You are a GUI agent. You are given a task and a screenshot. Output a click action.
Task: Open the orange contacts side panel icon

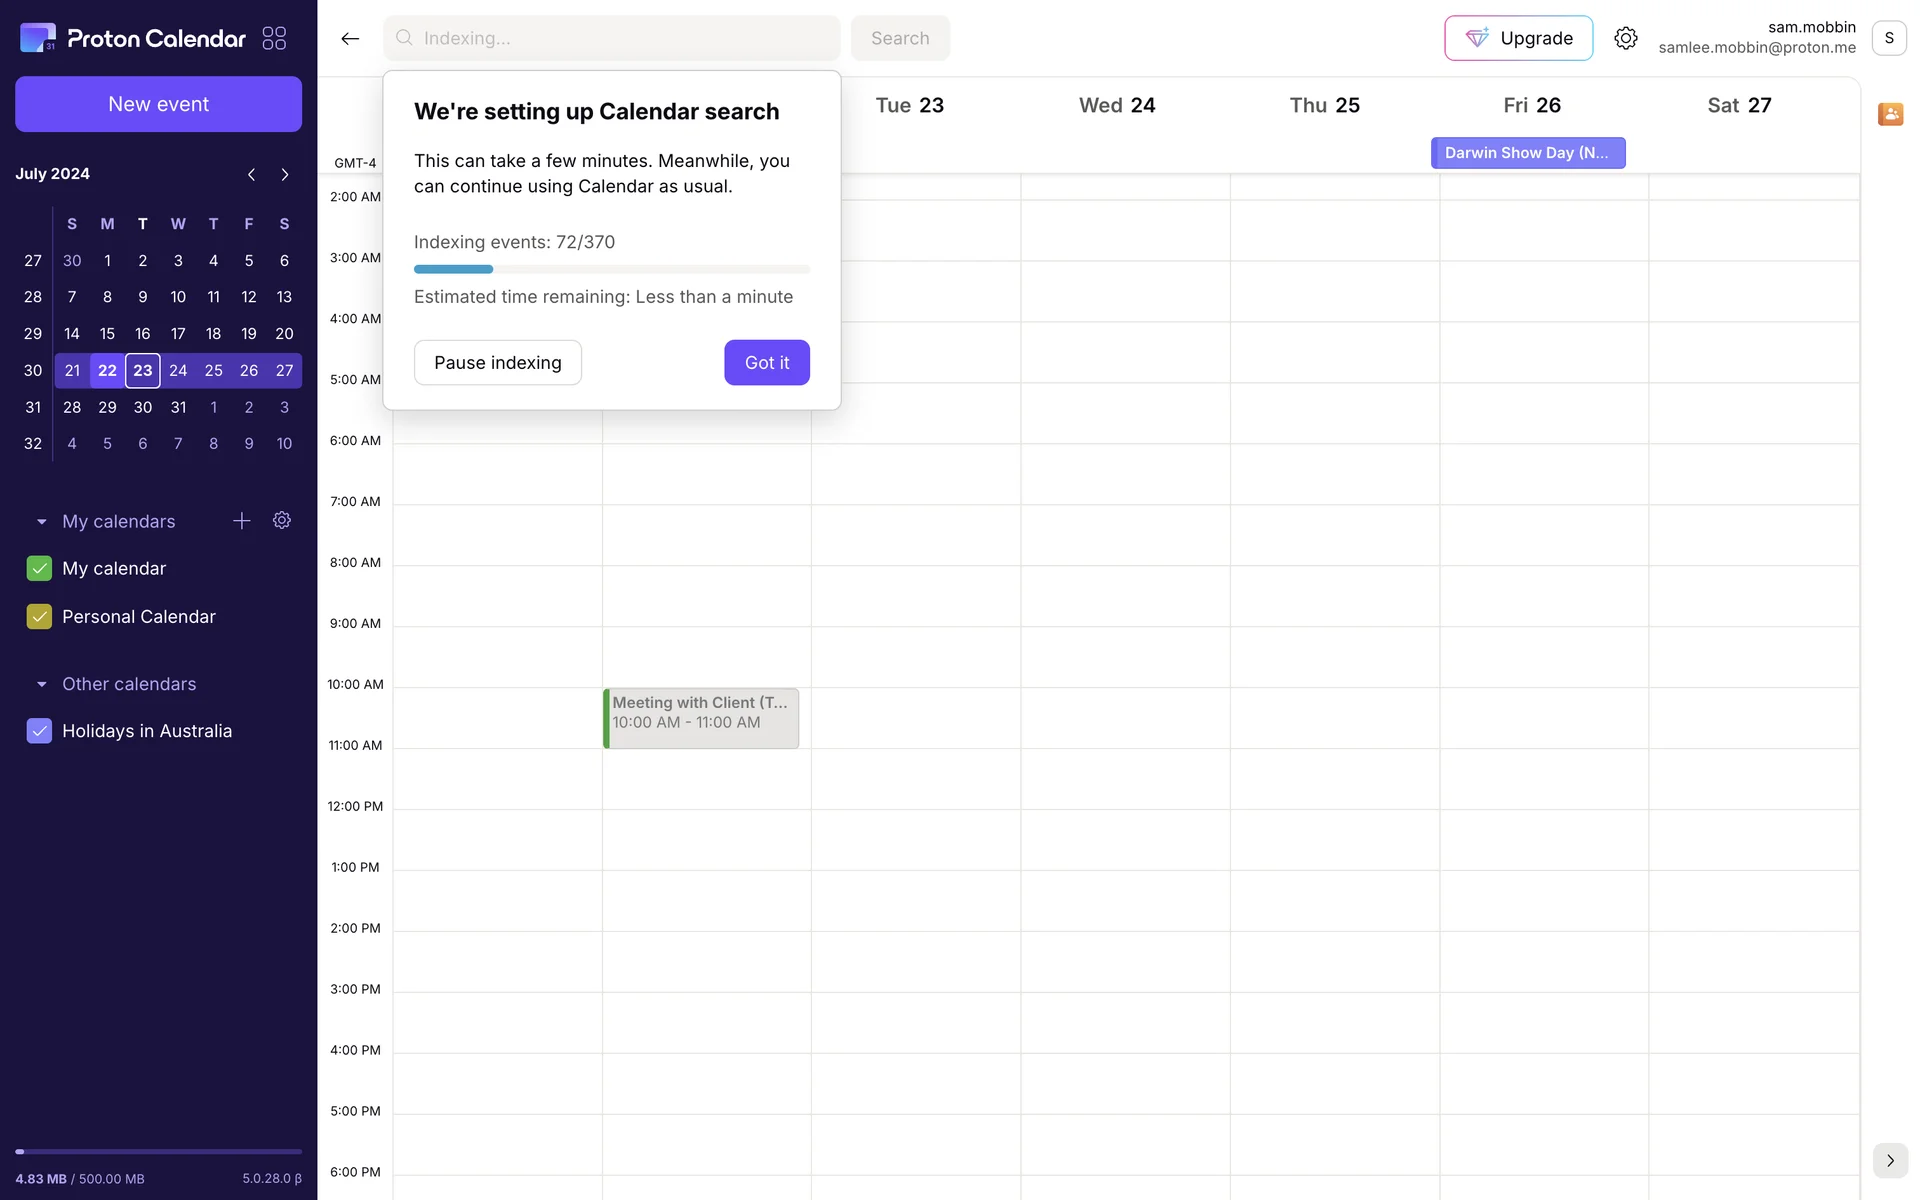[x=1889, y=114]
